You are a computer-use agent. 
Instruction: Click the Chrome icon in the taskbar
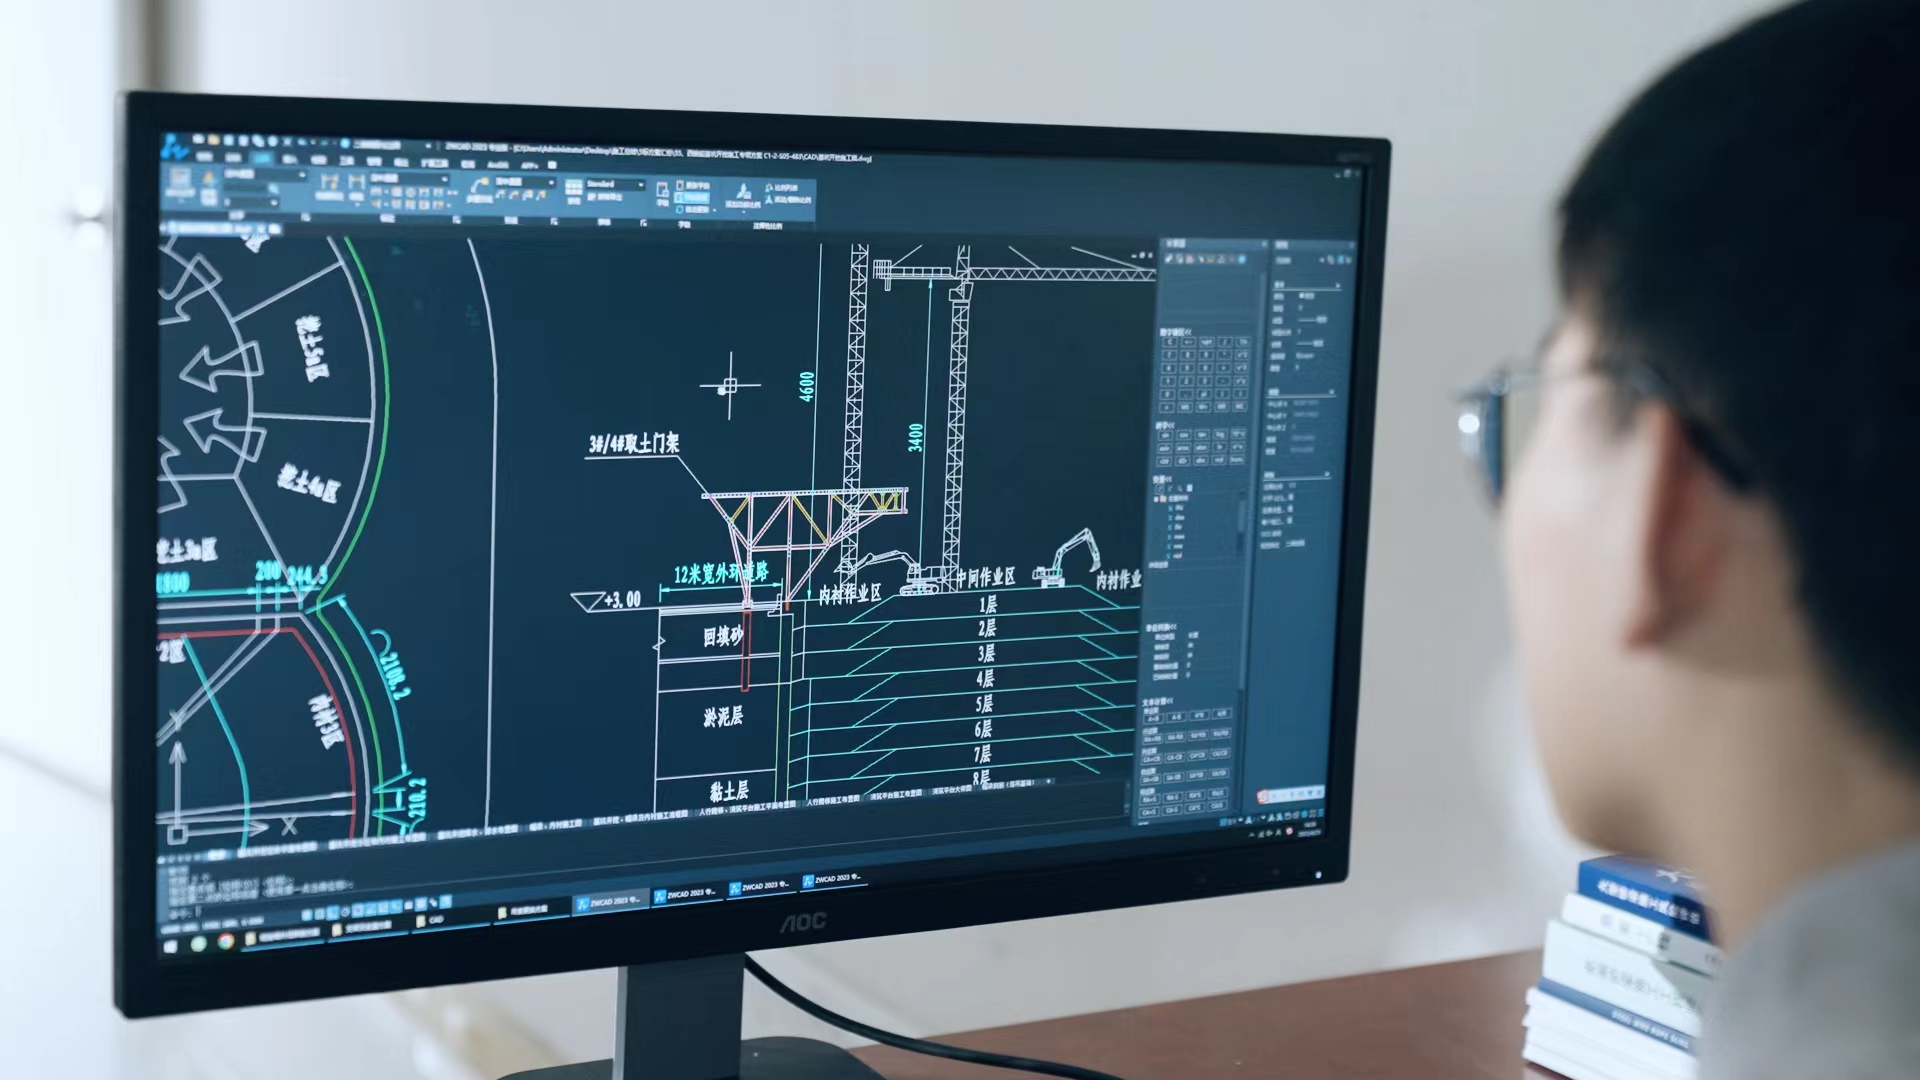pos(226,941)
